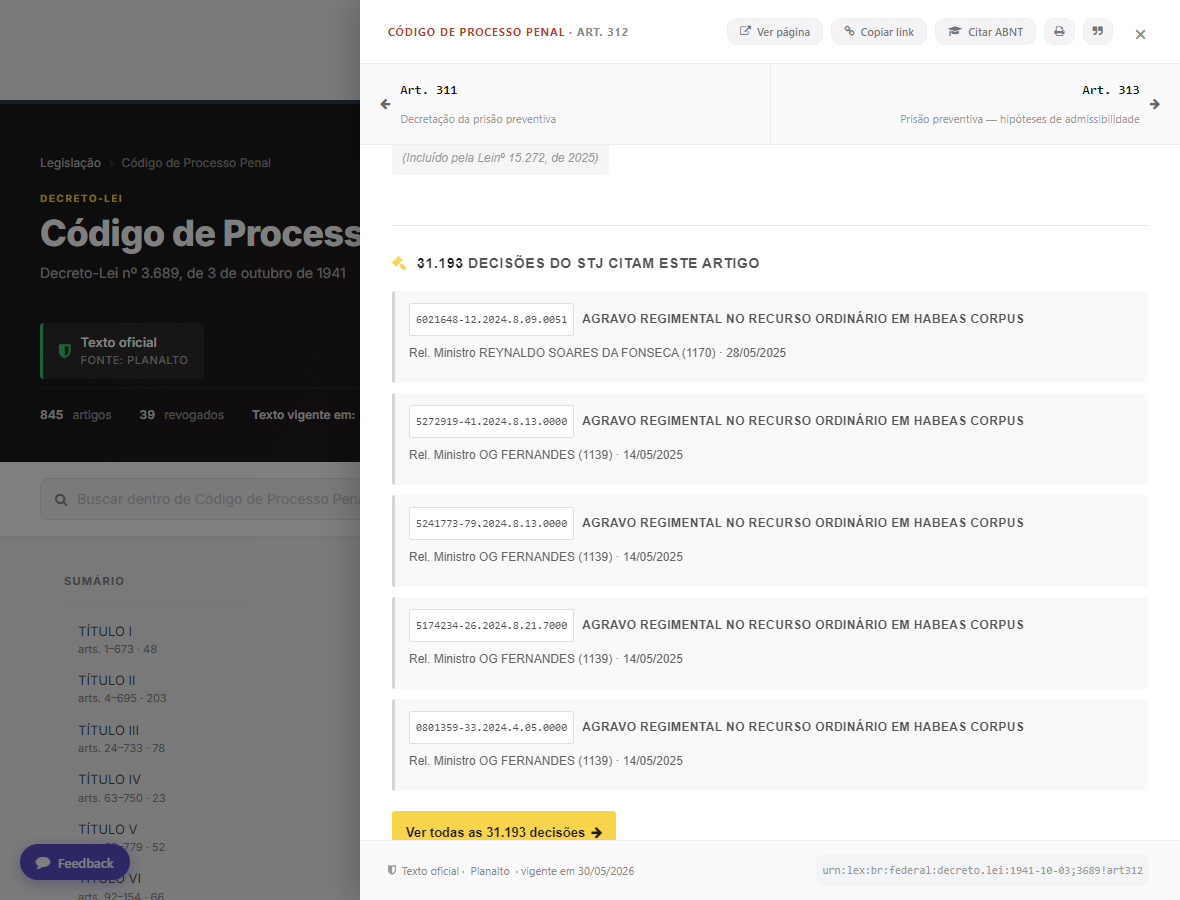This screenshot has height=900, width=1180.
Task: Click the quotation marks icon button
Action: 1097,32
